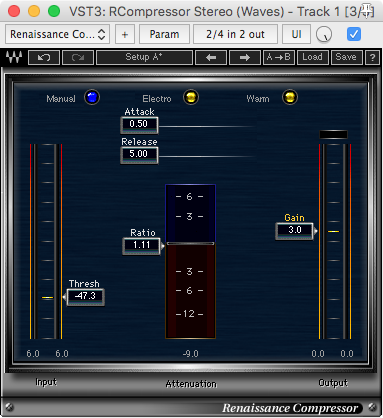Open the Renaissance Co... preset dropdown
Image resolution: width=383 pixels, height=418 pixels.
click(58, 34)
